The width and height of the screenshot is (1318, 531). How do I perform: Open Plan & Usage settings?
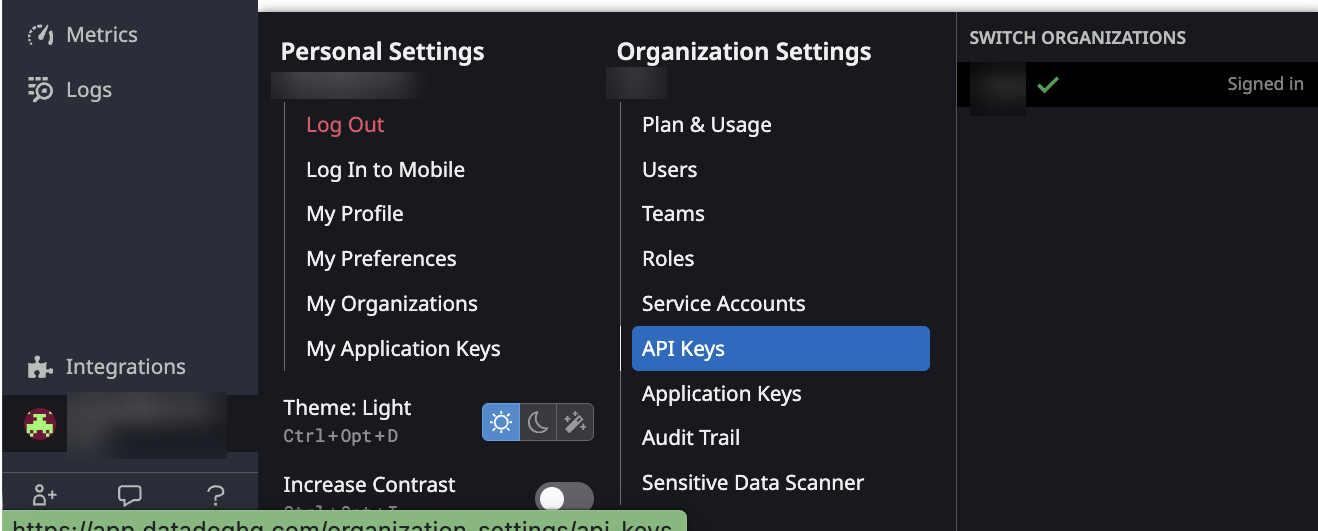(x=706, y=125)
